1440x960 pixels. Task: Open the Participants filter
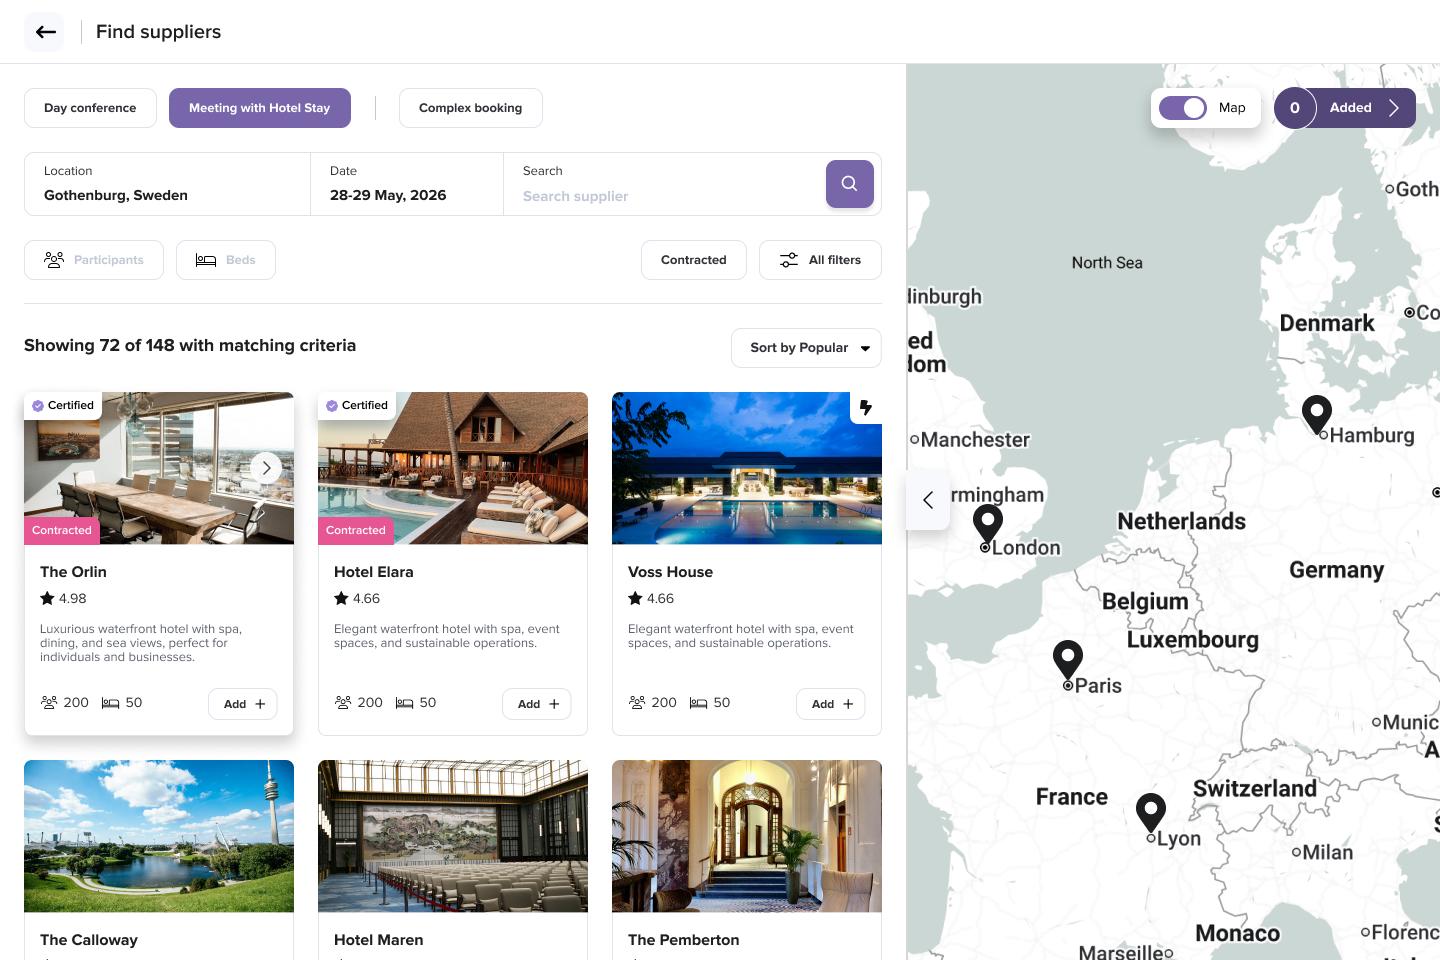tap(94, 260)
